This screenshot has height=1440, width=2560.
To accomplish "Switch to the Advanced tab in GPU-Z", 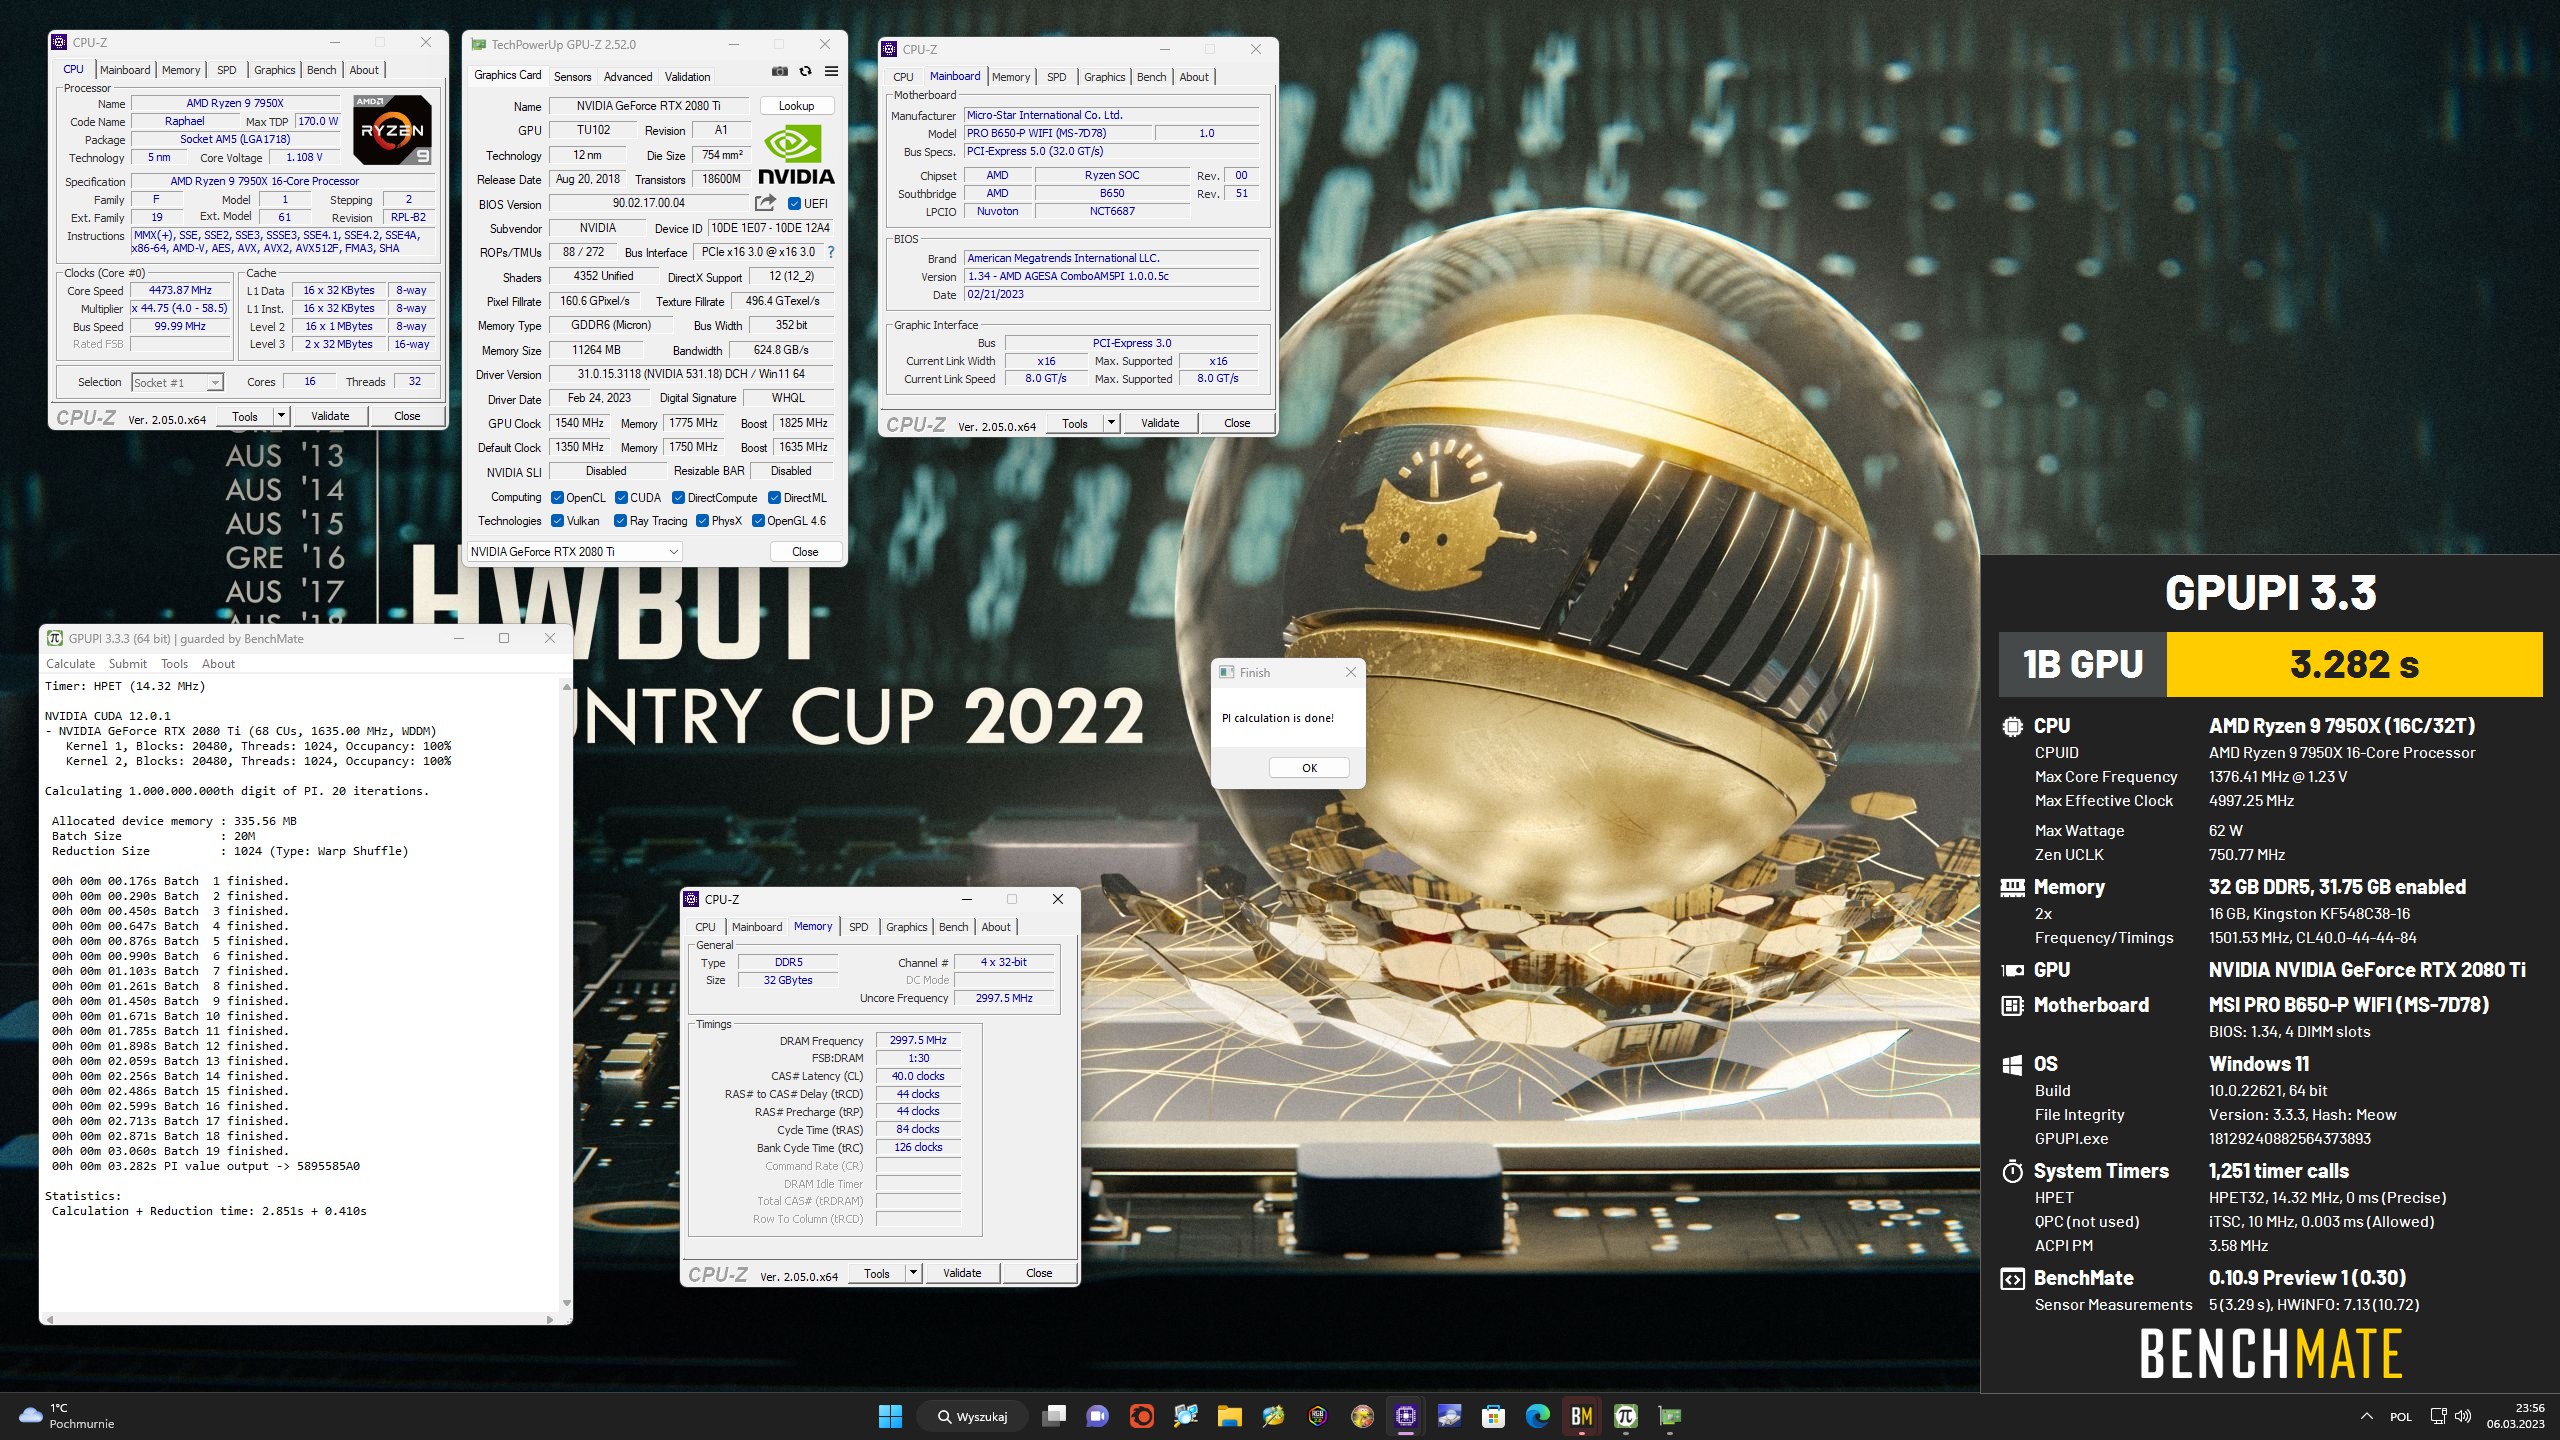I will pyautogui.click(x=628, y=77).
